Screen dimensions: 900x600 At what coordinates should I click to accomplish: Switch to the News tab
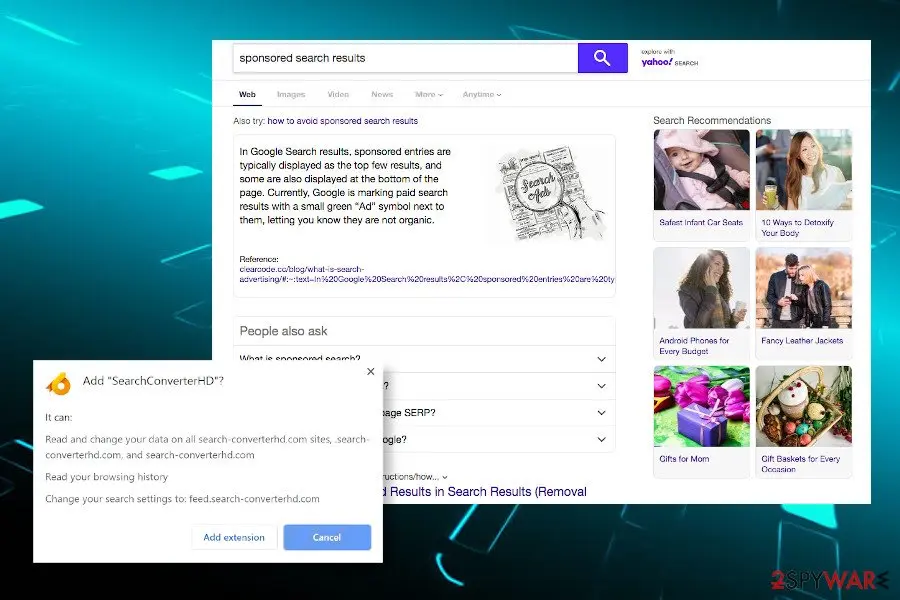click(x=382, y=94)
